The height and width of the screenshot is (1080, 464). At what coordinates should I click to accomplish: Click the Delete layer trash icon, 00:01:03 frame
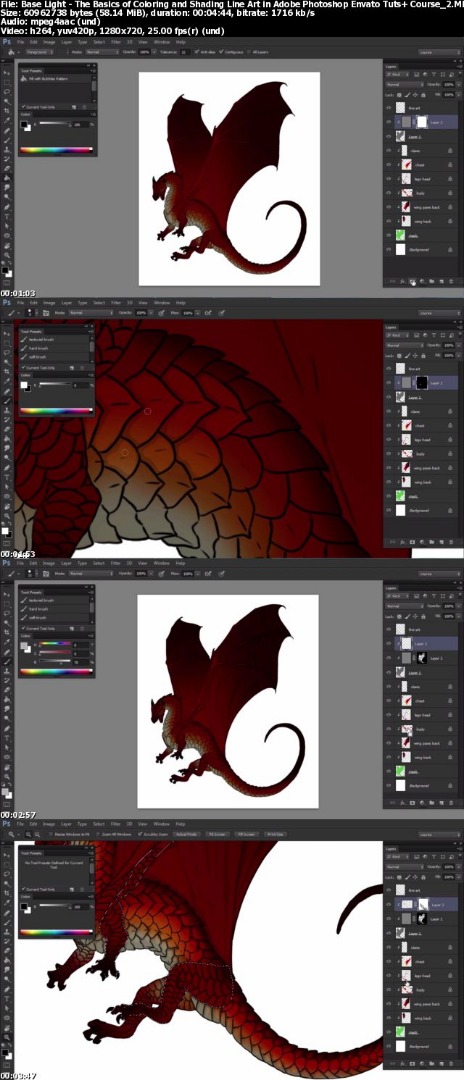coord(451,281)
